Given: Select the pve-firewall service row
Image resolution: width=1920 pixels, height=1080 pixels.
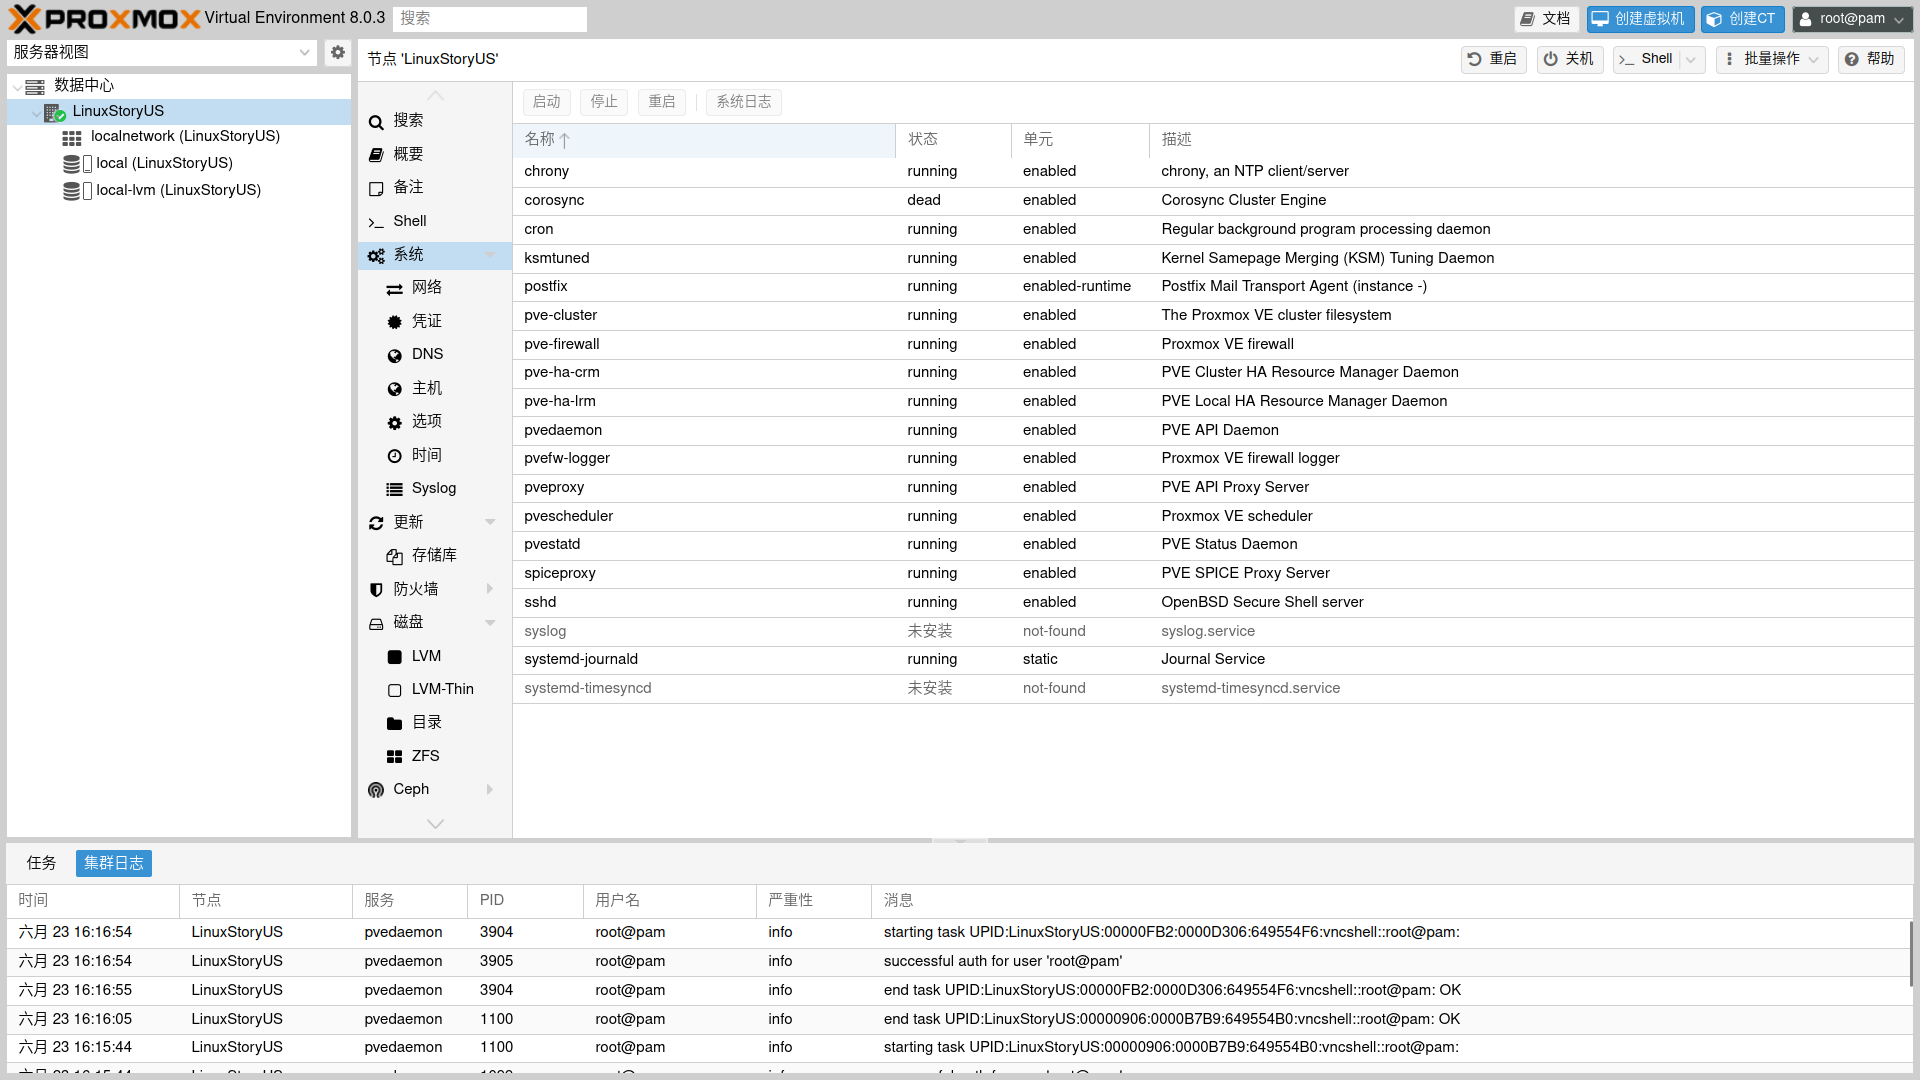Looking at the screenshot, I should [1213, 344].
